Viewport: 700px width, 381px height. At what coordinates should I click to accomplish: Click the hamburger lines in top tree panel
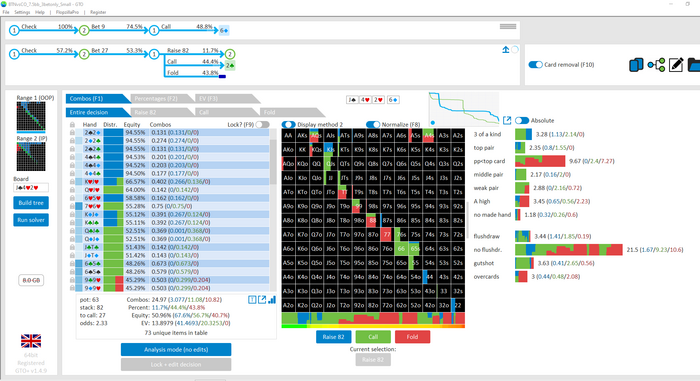click(x=508, y=27)
